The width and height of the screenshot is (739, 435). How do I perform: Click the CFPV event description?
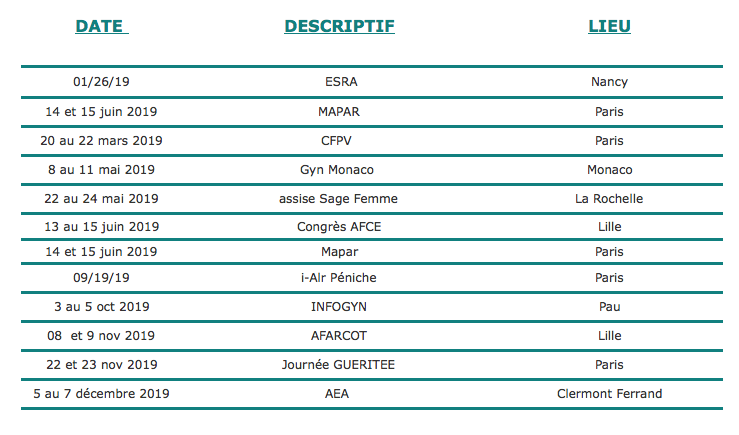coord(336,141)
